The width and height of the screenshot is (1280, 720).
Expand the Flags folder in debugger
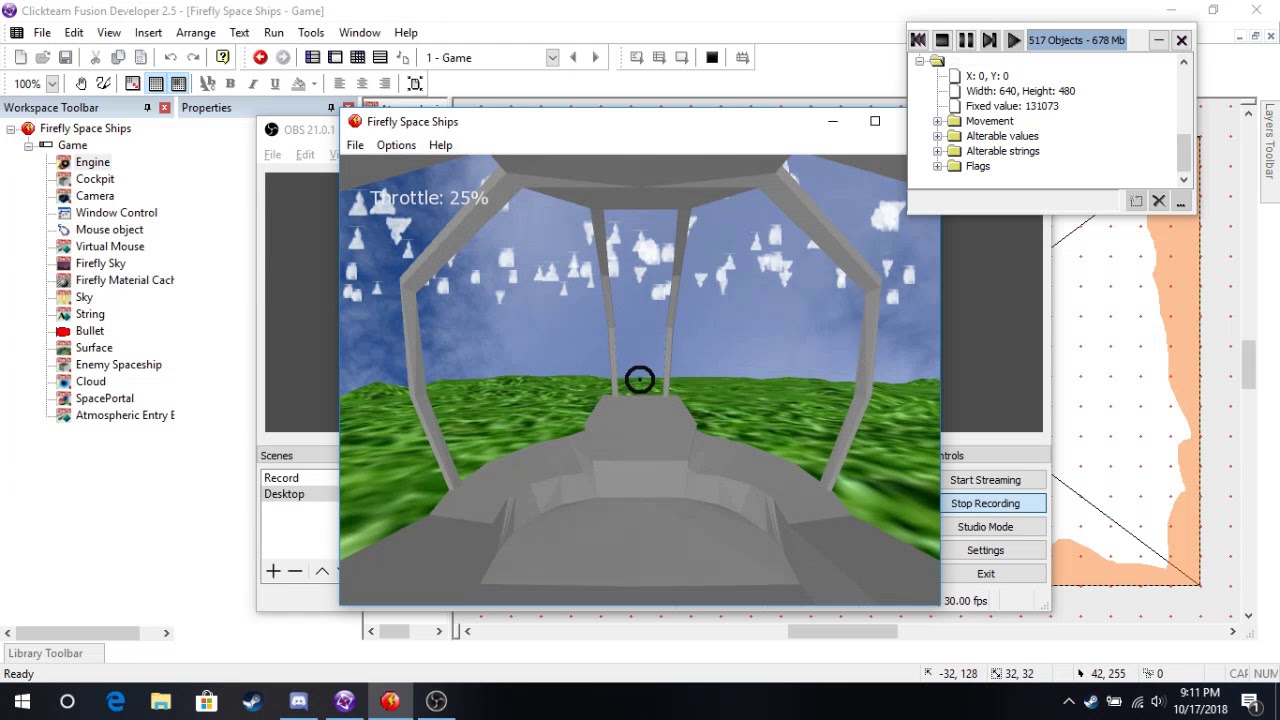coord(938,166)
